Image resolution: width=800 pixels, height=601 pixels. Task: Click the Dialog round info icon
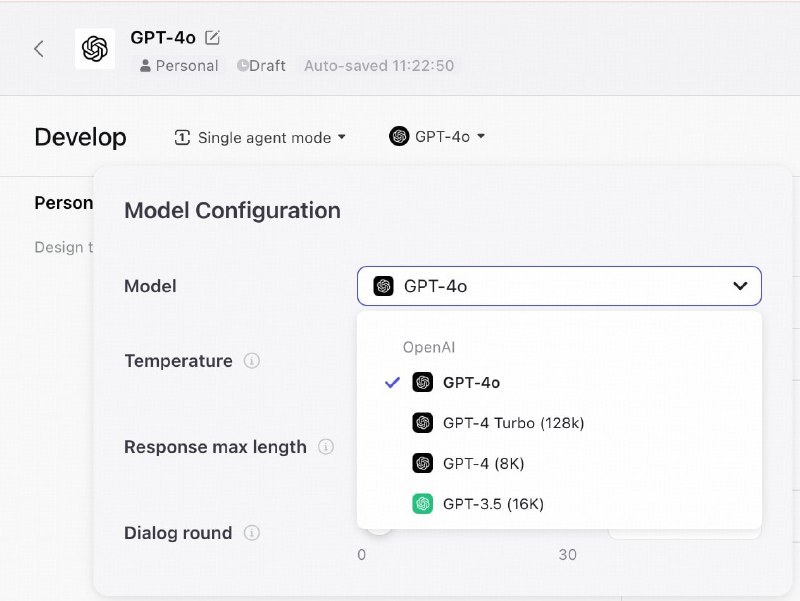pyautogui.click(x=250, y=533)
